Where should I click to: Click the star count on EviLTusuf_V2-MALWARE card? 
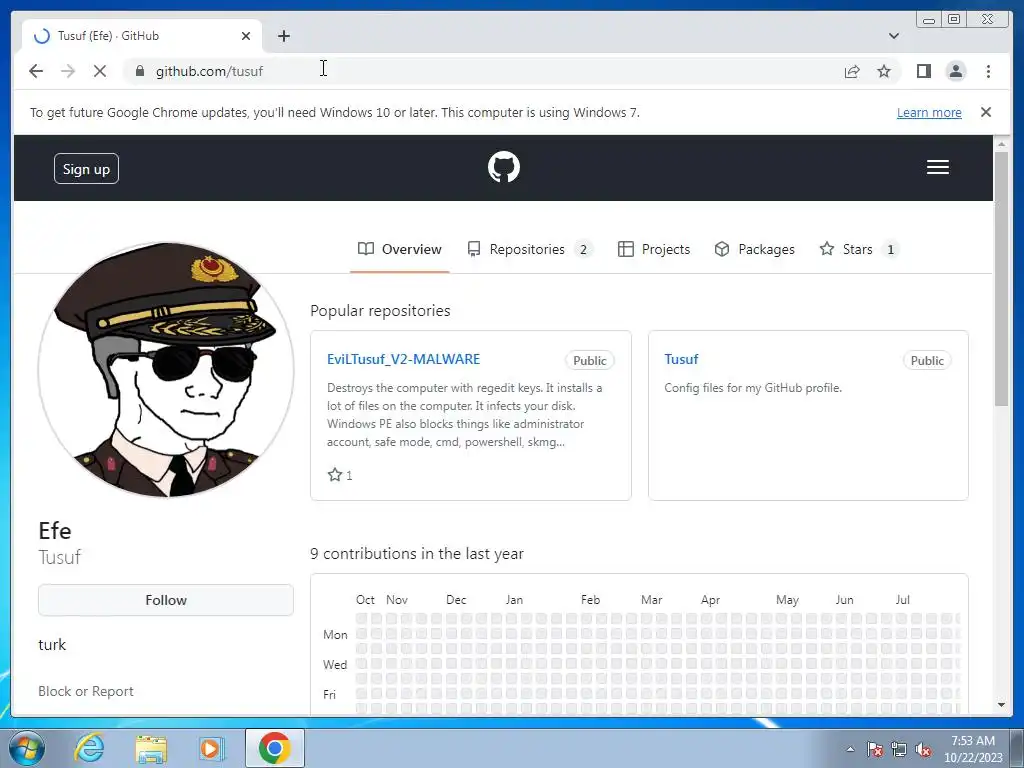pos(340,475)
